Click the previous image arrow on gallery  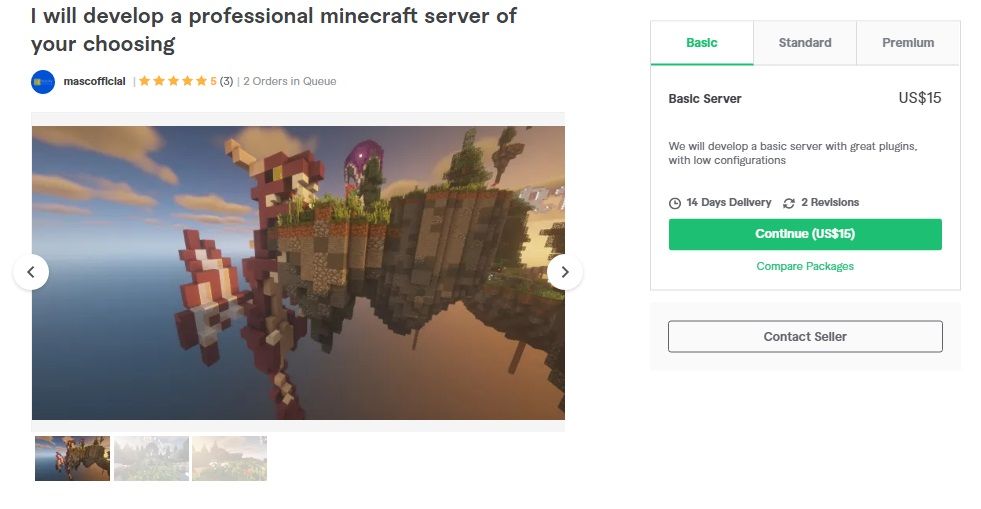point(31,272)
